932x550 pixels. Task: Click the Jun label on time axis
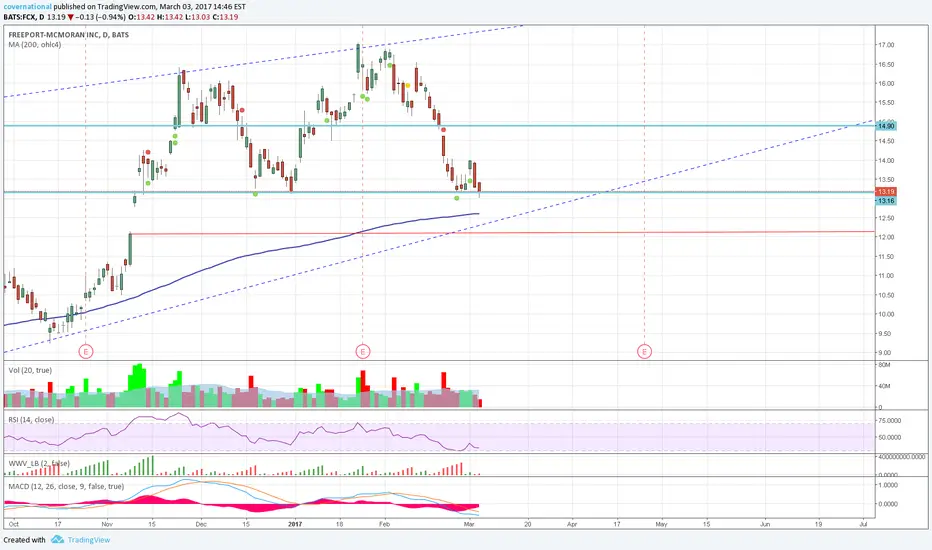pos(764,524)
